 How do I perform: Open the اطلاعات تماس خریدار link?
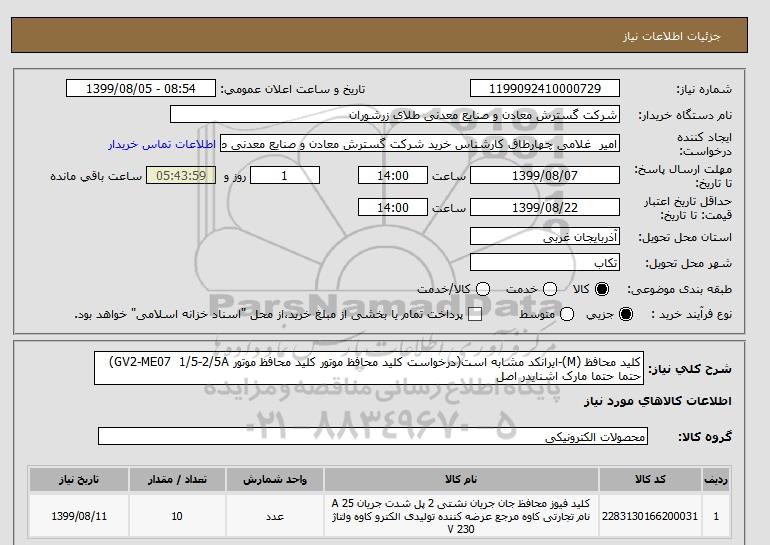(162, 145)
